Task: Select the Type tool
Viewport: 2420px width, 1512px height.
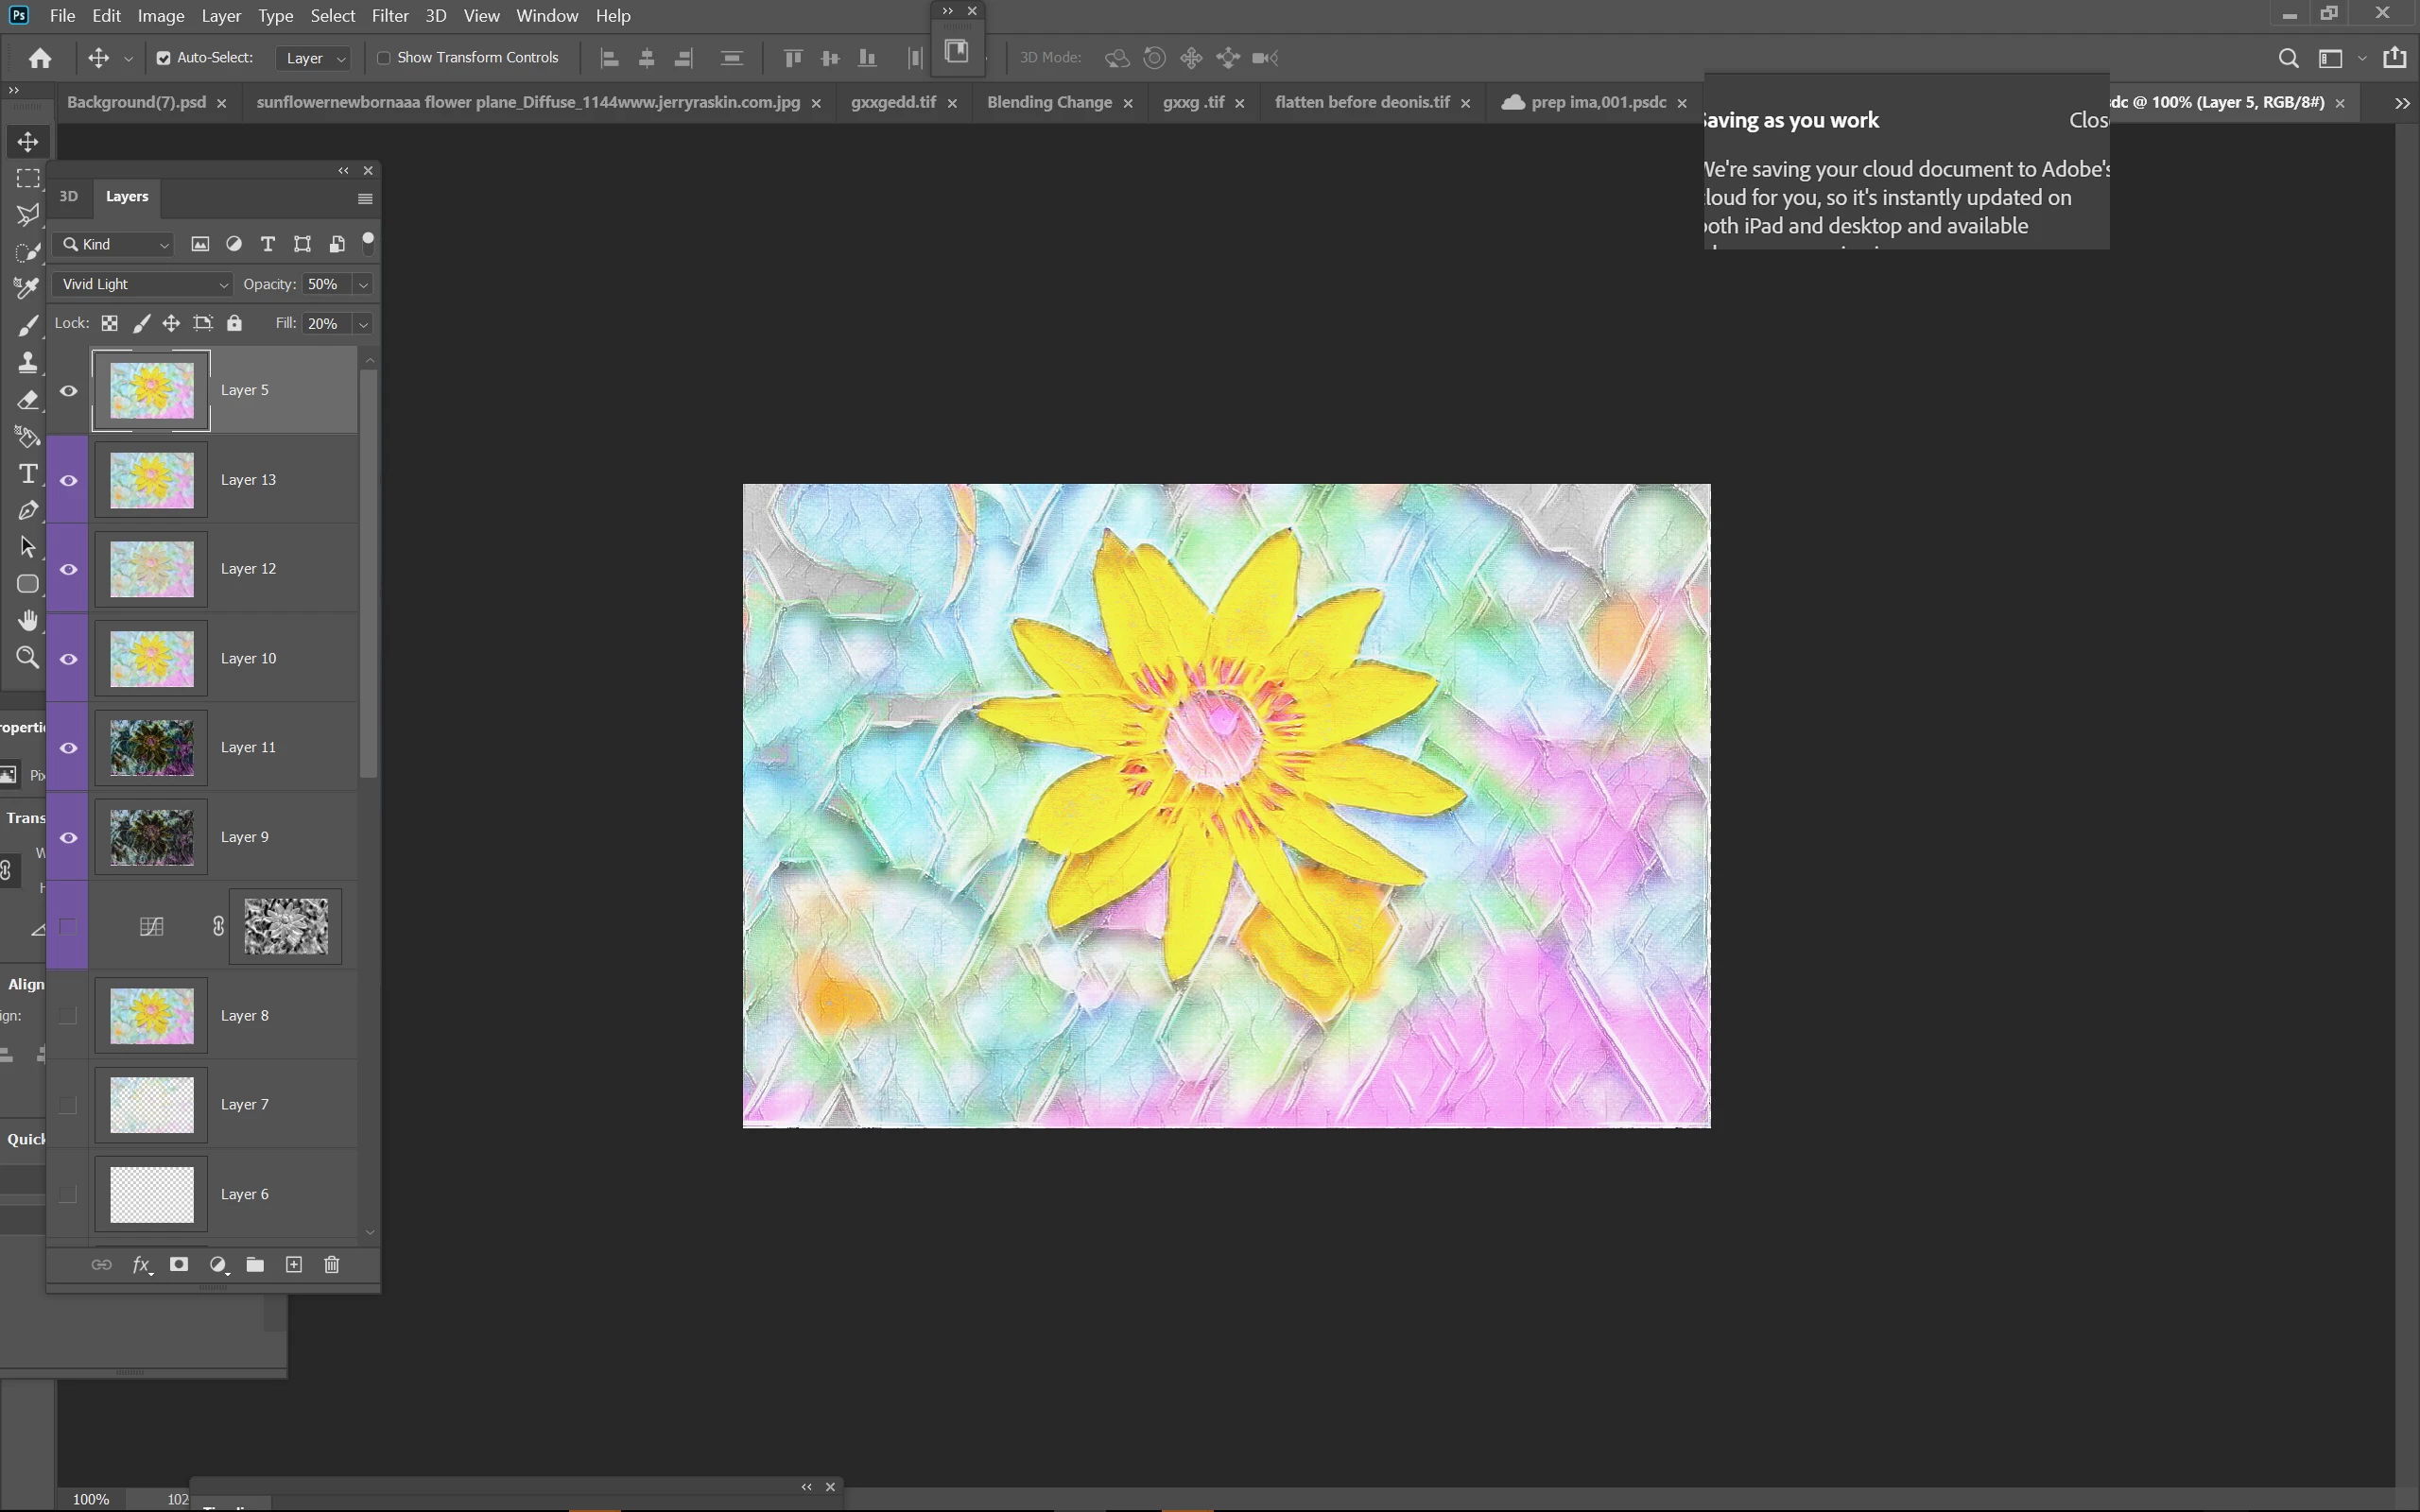Action: (28, 473)
